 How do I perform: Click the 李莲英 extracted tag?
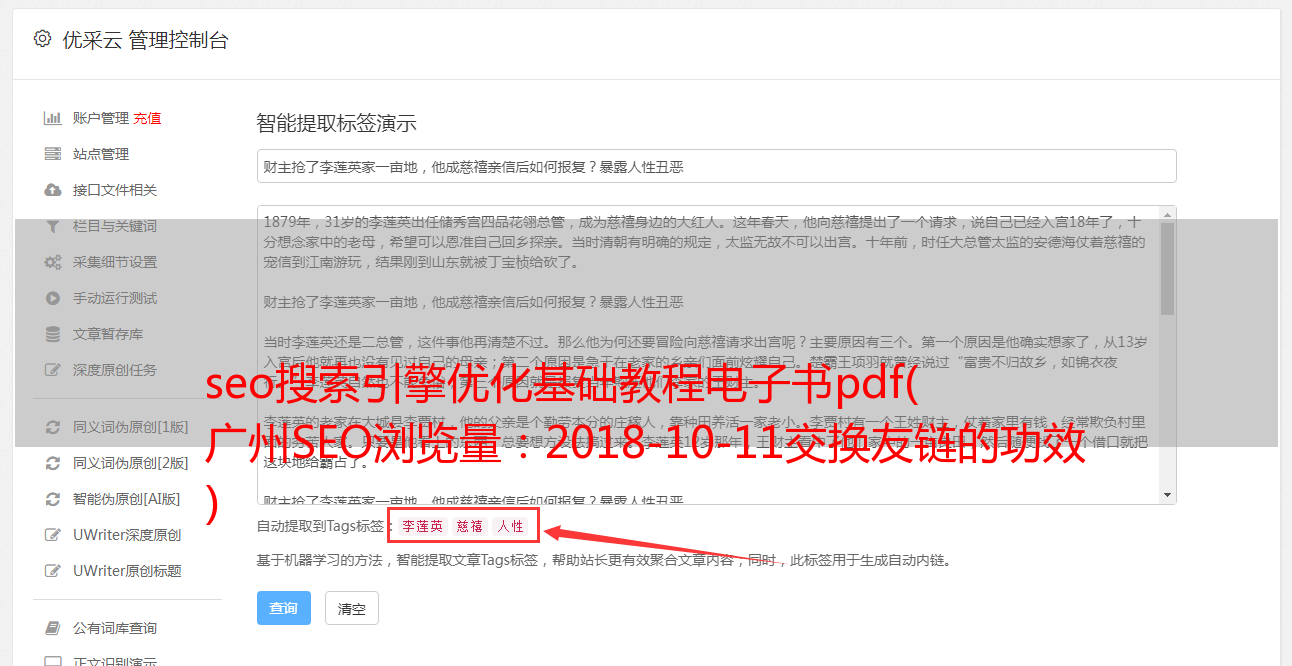pos(423,526)
